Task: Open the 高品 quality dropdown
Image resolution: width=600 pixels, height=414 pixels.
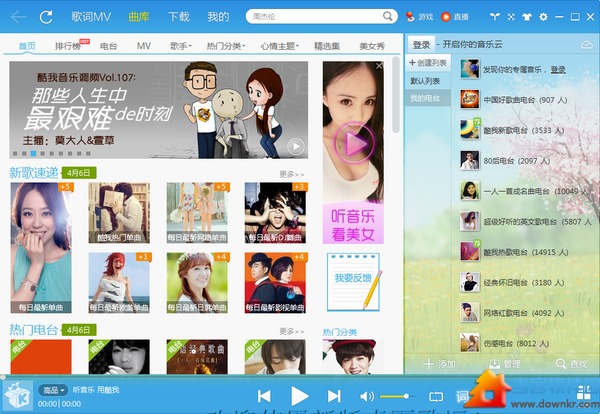Action: point(53,390)
